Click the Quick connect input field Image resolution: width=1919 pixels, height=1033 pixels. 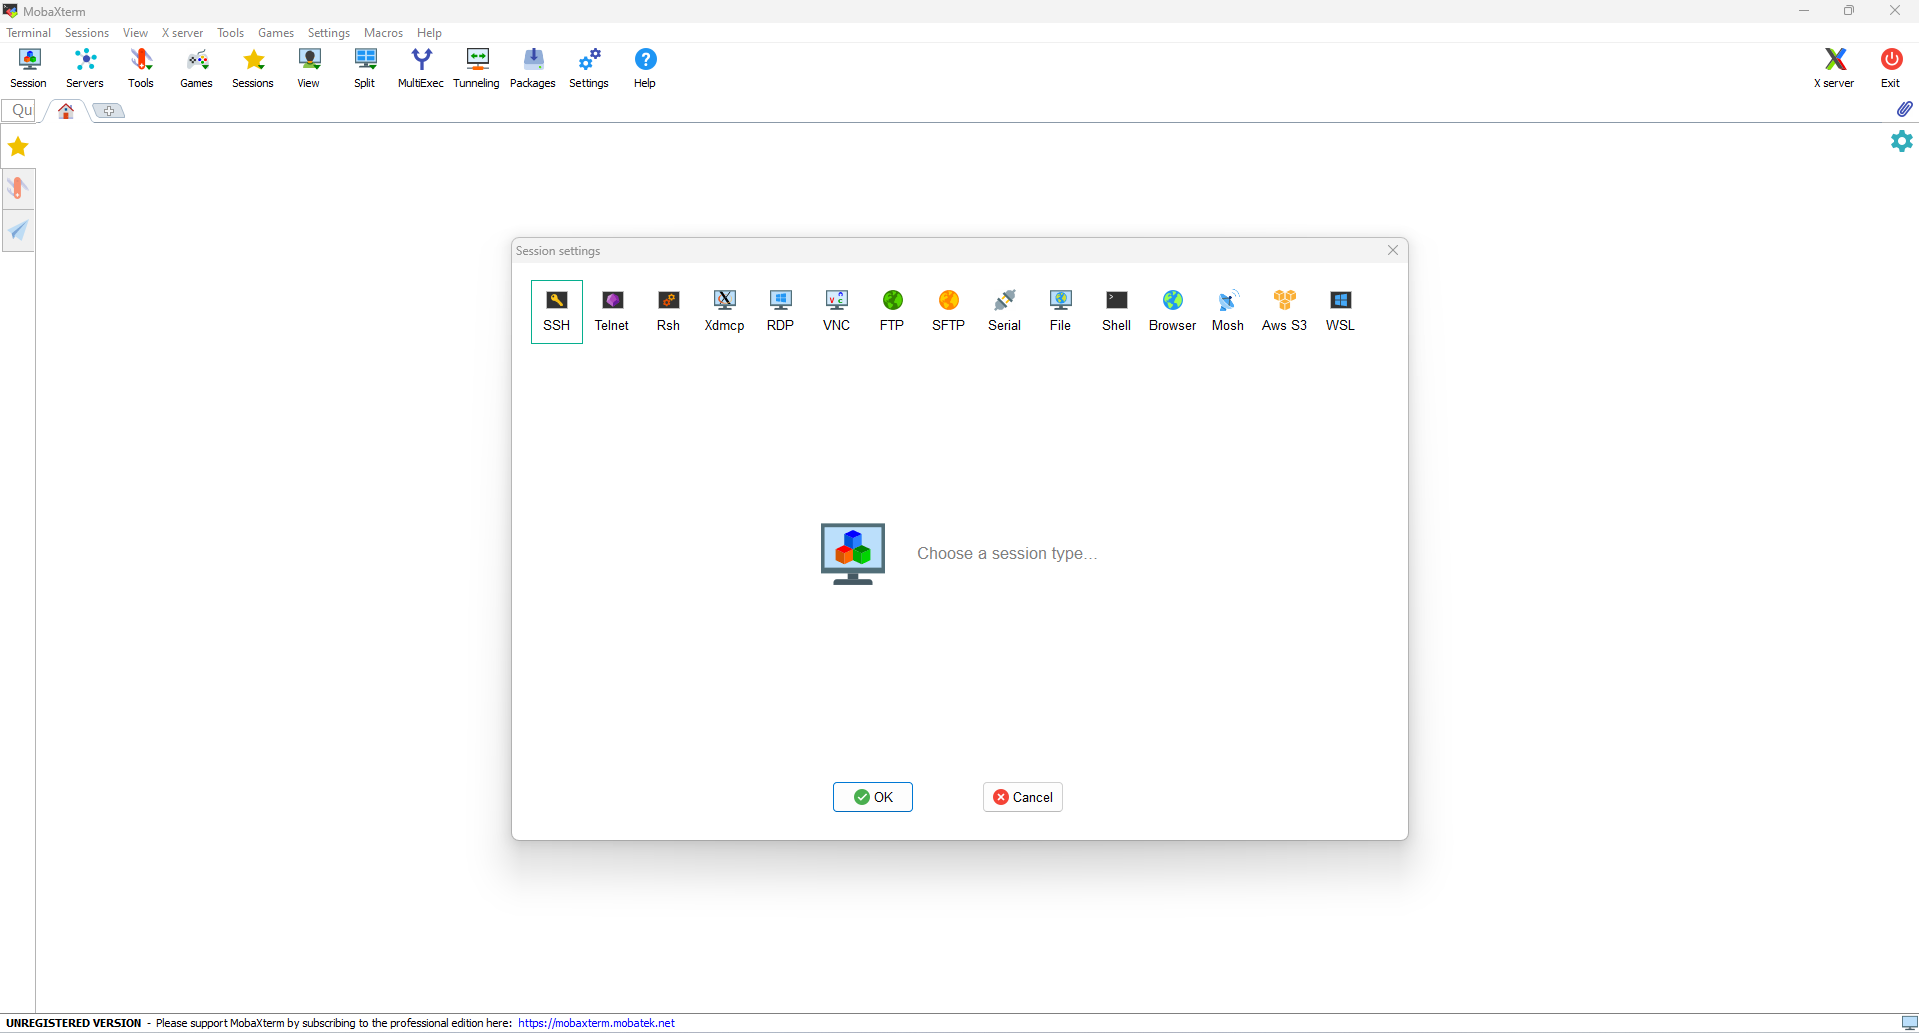tap(20, 110)
